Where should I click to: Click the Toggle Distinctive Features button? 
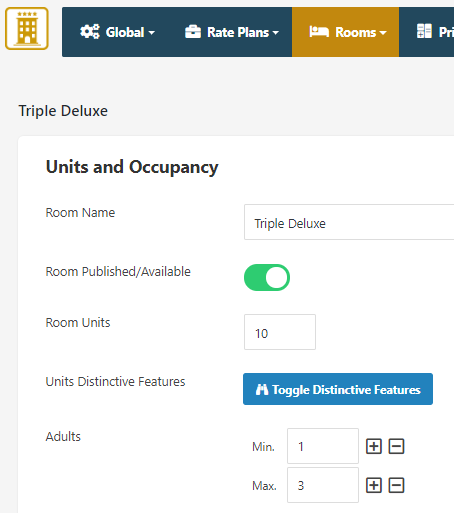pyautogui.click(x=338, y=389)
